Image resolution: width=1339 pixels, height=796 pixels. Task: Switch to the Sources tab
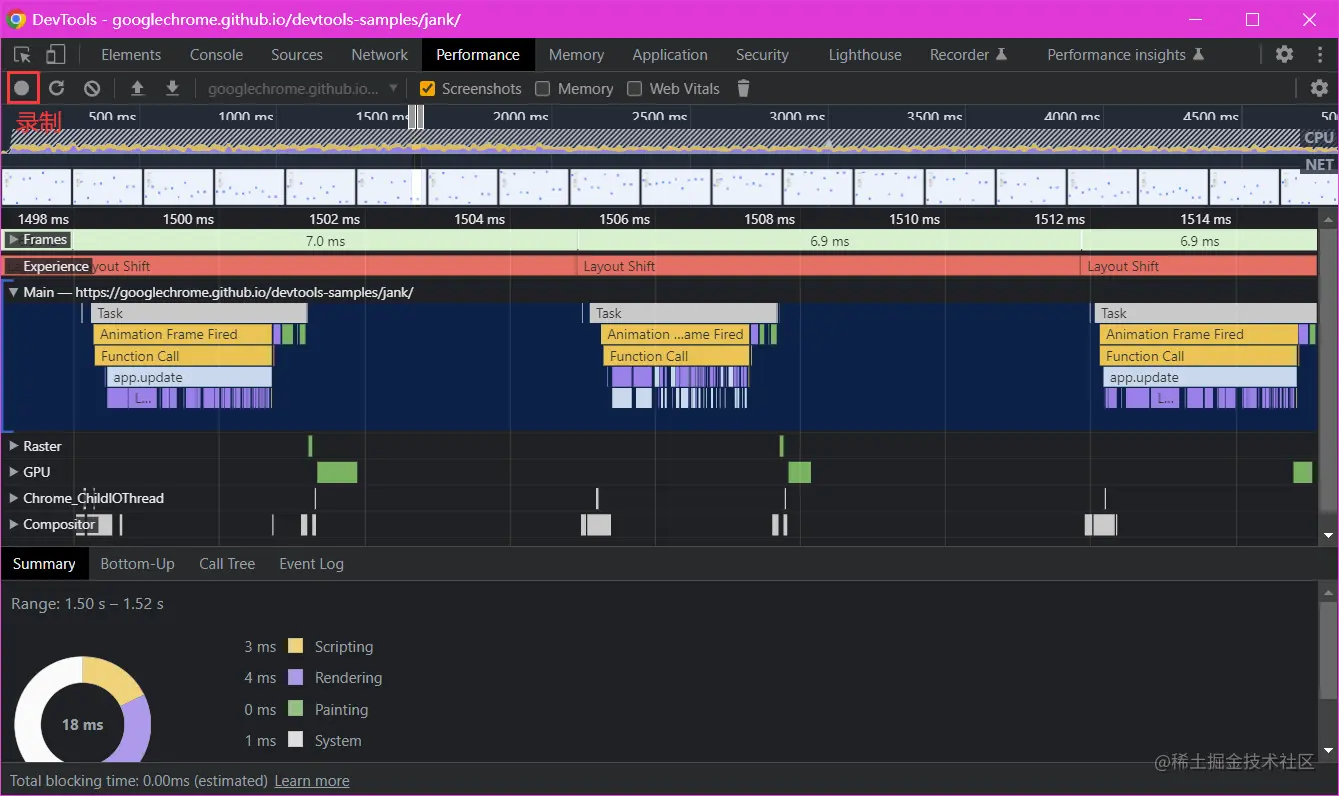tap(297, 54)
